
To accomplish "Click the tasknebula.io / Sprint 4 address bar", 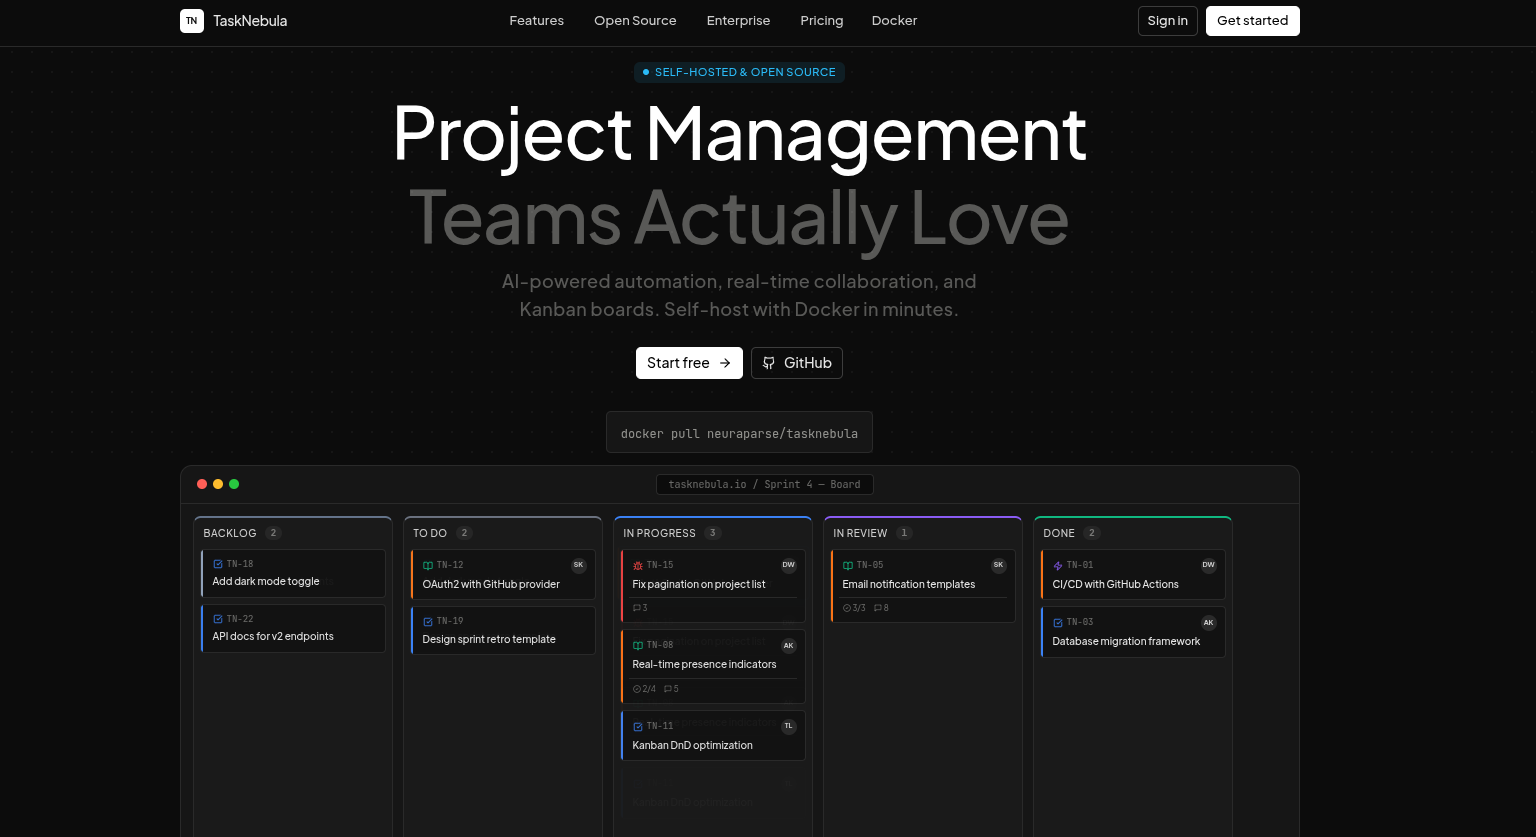I will coord(765,485).
